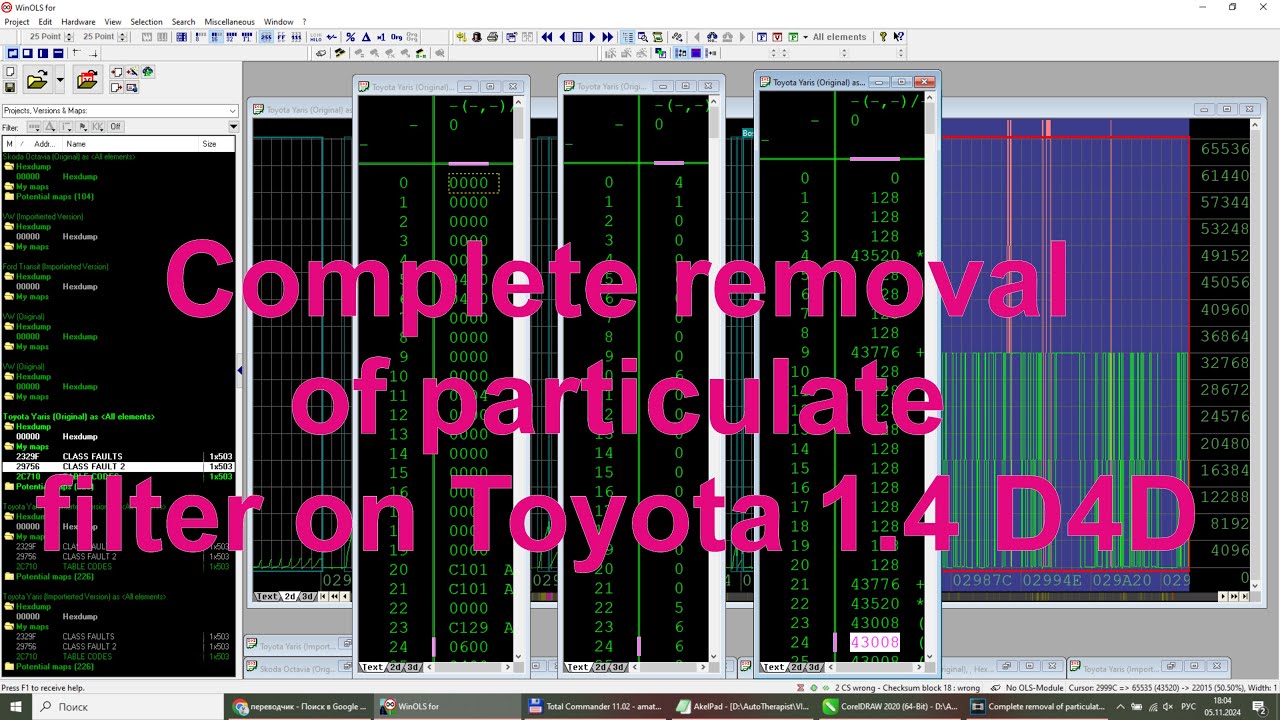Click the Windows Start button
1280x720 pixels.
(x=17, y=706)
